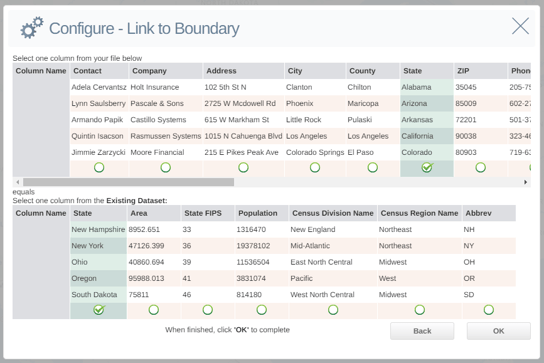Select the ZIP column radio button
Image resolution: width=544 pixels, height=363 pixels.
481,168
